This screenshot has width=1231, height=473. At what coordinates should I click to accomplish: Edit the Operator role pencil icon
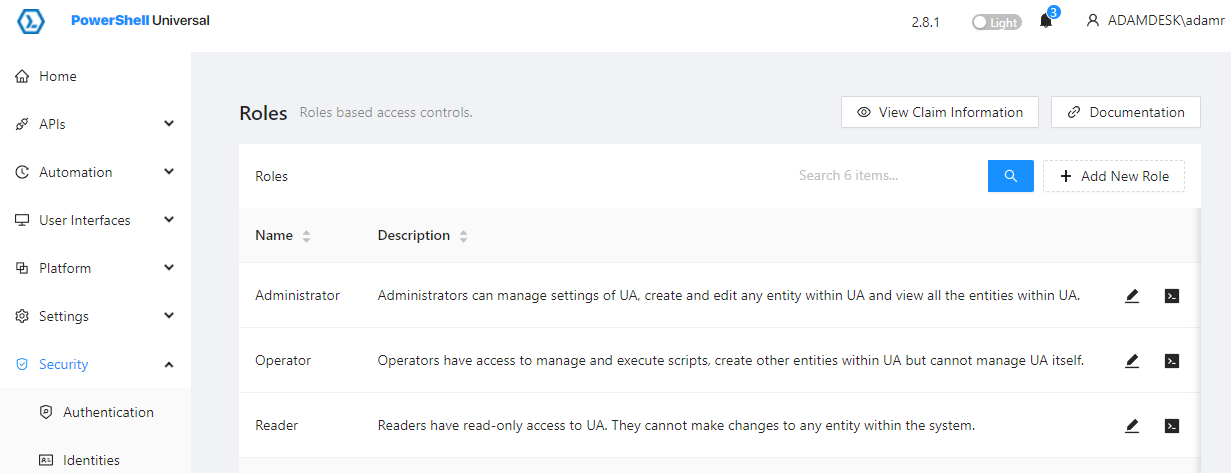tap(1132, 361)
